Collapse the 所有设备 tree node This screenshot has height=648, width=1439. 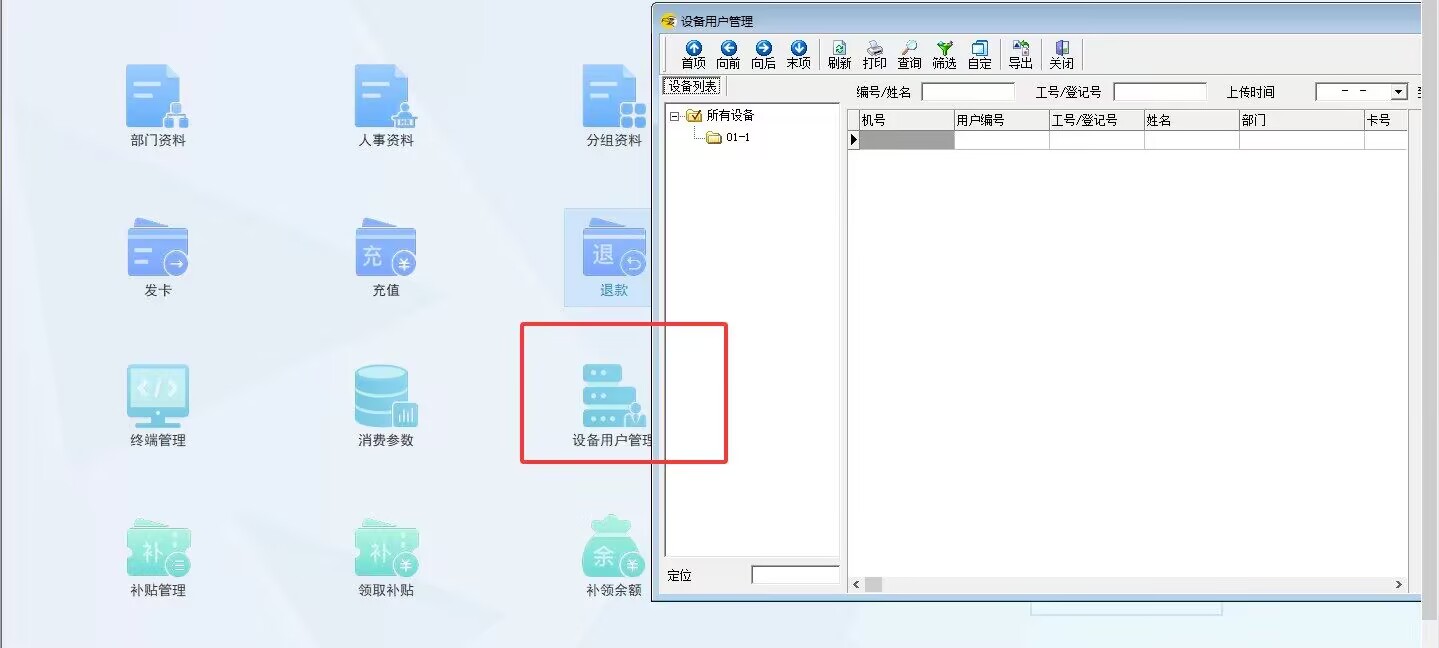click(x=674, y=116)
